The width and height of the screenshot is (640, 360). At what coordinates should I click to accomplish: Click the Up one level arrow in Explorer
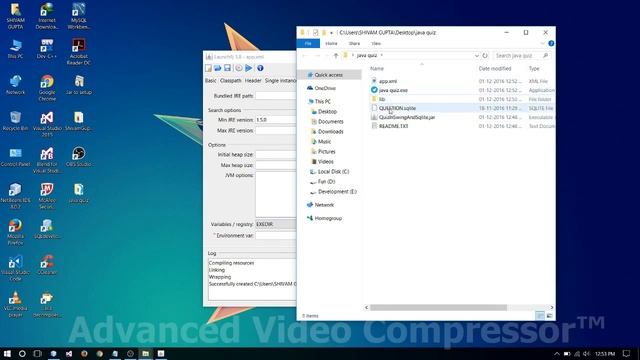coord(336,56)
